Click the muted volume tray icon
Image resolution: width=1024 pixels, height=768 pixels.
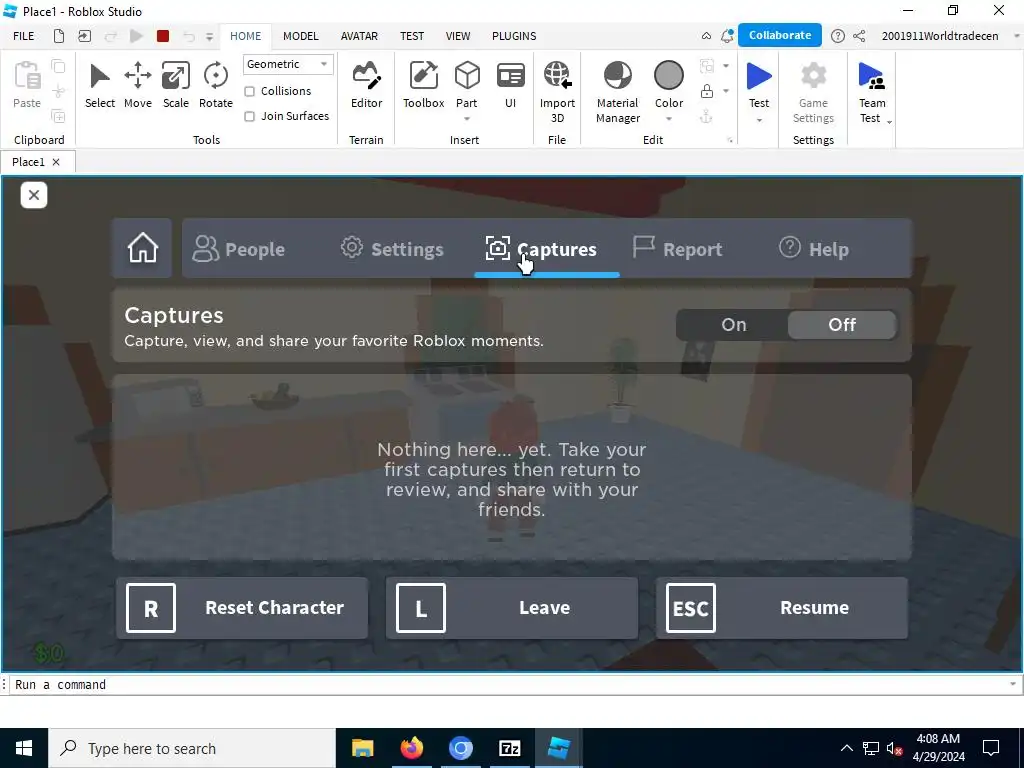coord(894,748)
